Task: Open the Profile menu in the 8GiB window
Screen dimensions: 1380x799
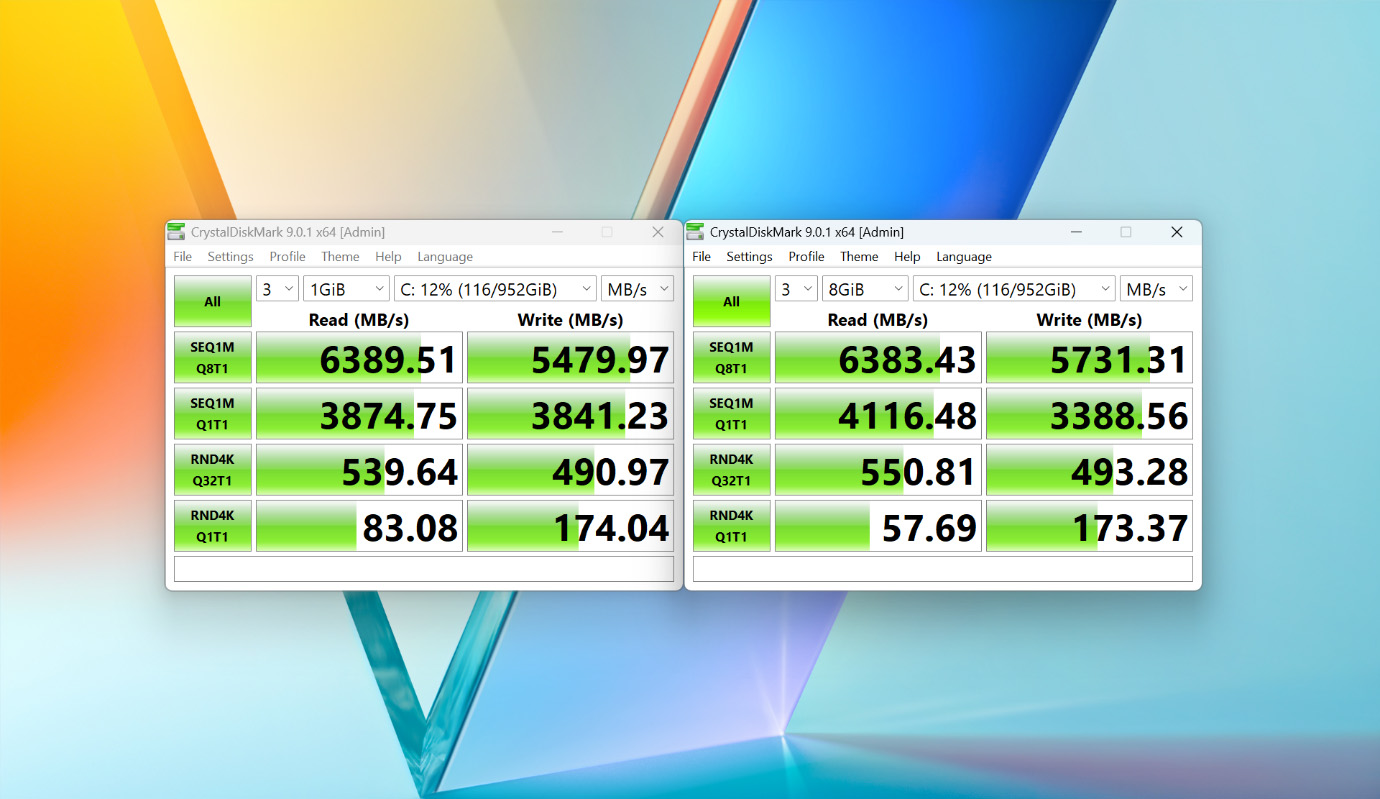Action: click(x=806, y=257)
